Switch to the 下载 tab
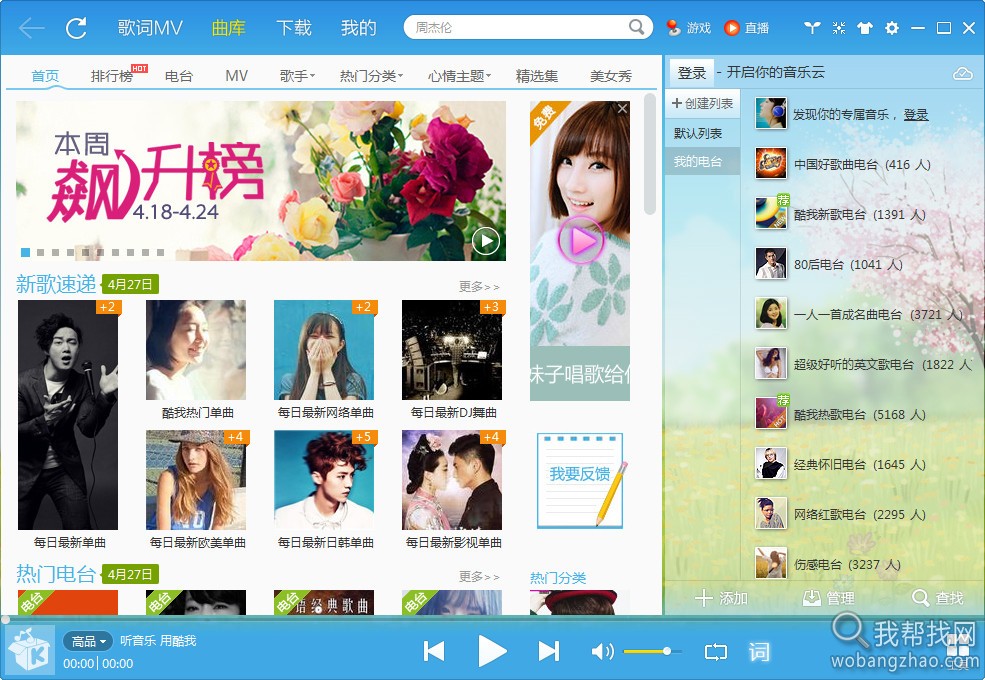Image resolution: width=985 pixels, height=680 pixels. click(294, 28)
